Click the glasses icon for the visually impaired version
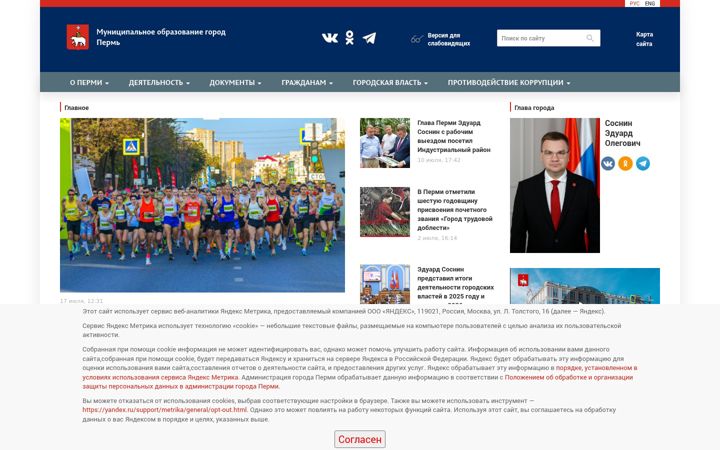Image resolution: width=720 pixels, height=450 pixels. 416,39
